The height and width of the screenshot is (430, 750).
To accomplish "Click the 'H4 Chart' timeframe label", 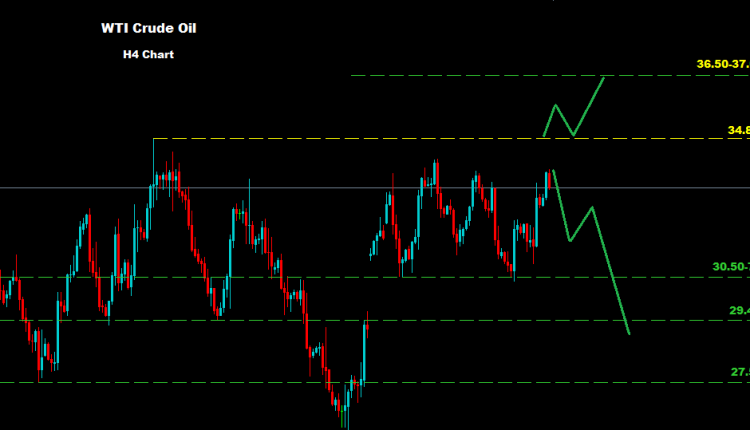I will (x=148, y=55).
